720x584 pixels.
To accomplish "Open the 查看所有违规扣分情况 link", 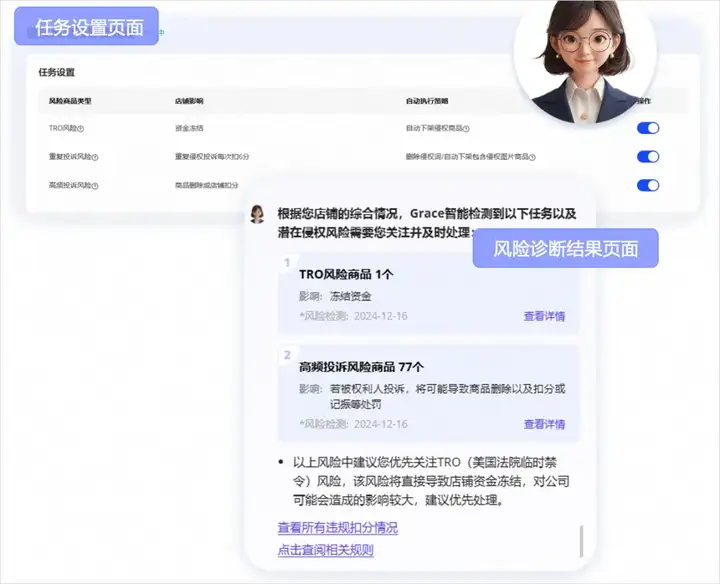I will click(x=338, y=528).
